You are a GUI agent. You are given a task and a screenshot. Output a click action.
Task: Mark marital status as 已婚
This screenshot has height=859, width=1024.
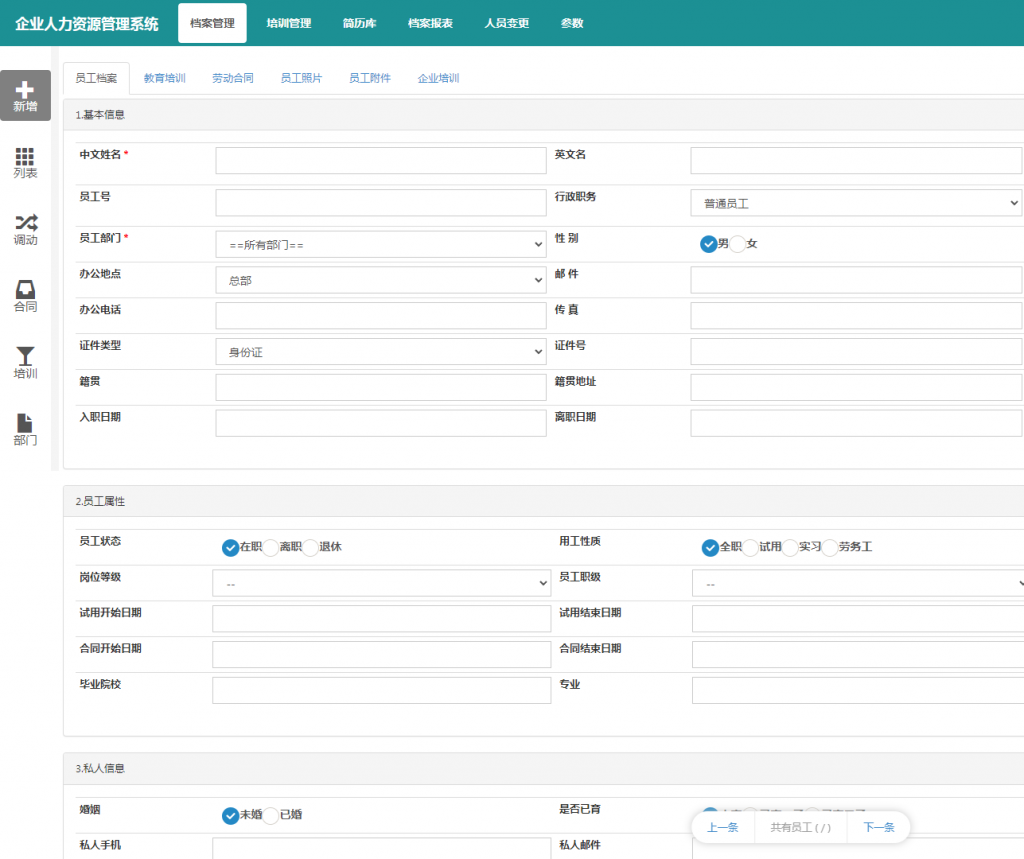click(x=270, y=815)
